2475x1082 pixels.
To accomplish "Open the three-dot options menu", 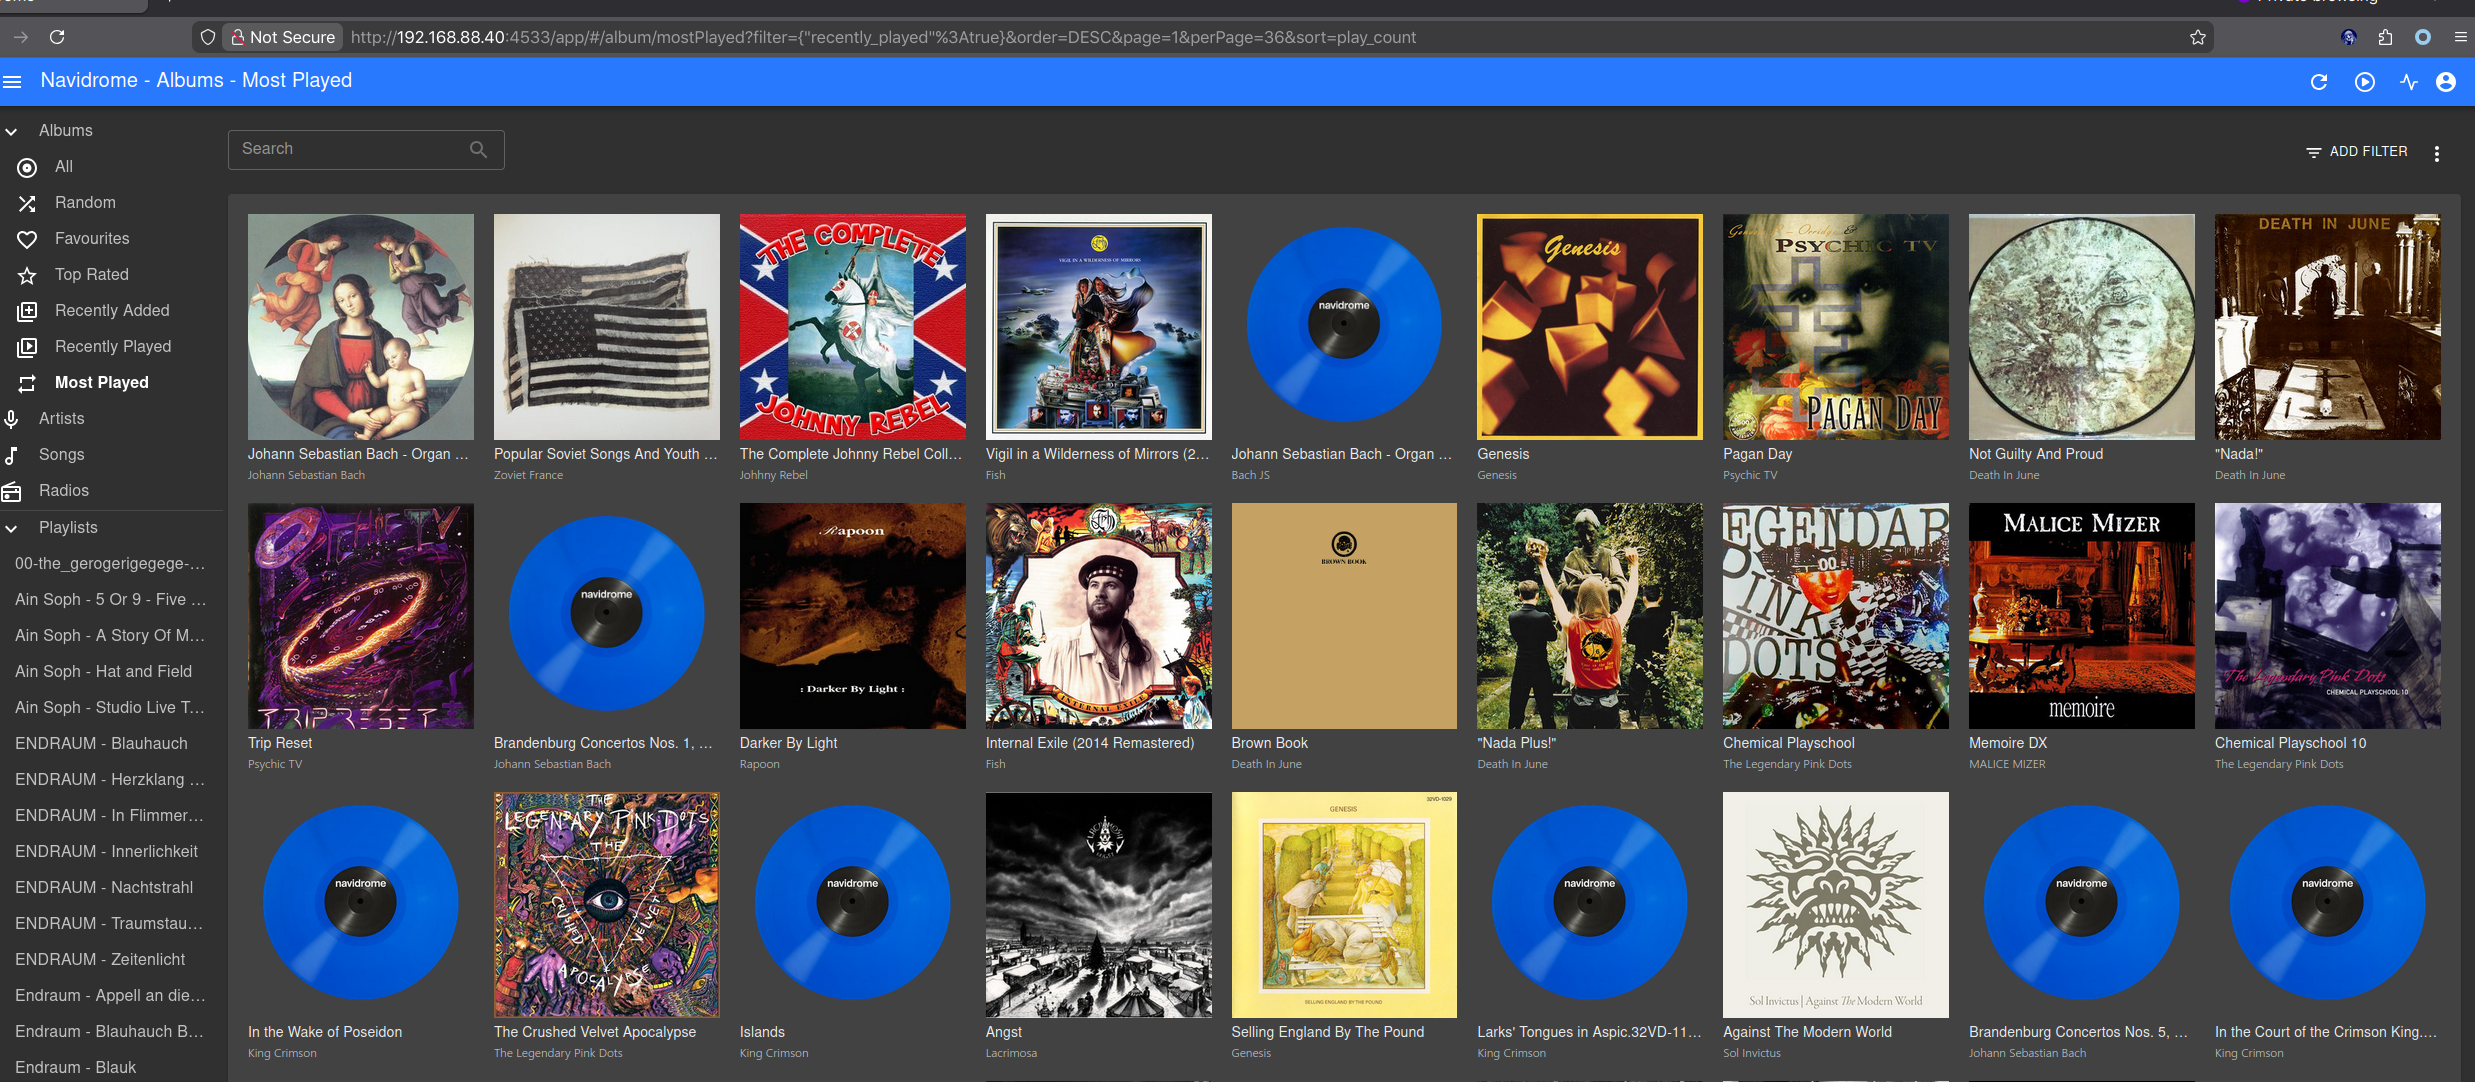I will (x=2437, y=153).
